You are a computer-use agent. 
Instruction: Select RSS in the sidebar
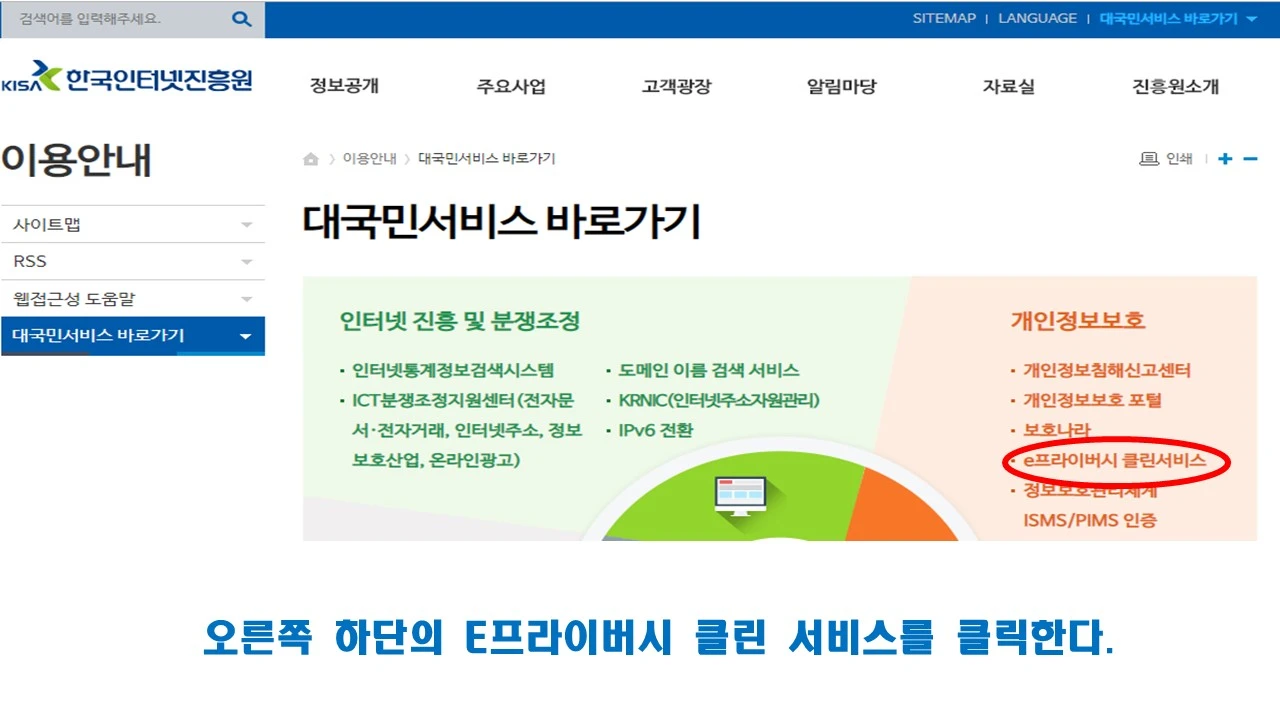(133, 262)
